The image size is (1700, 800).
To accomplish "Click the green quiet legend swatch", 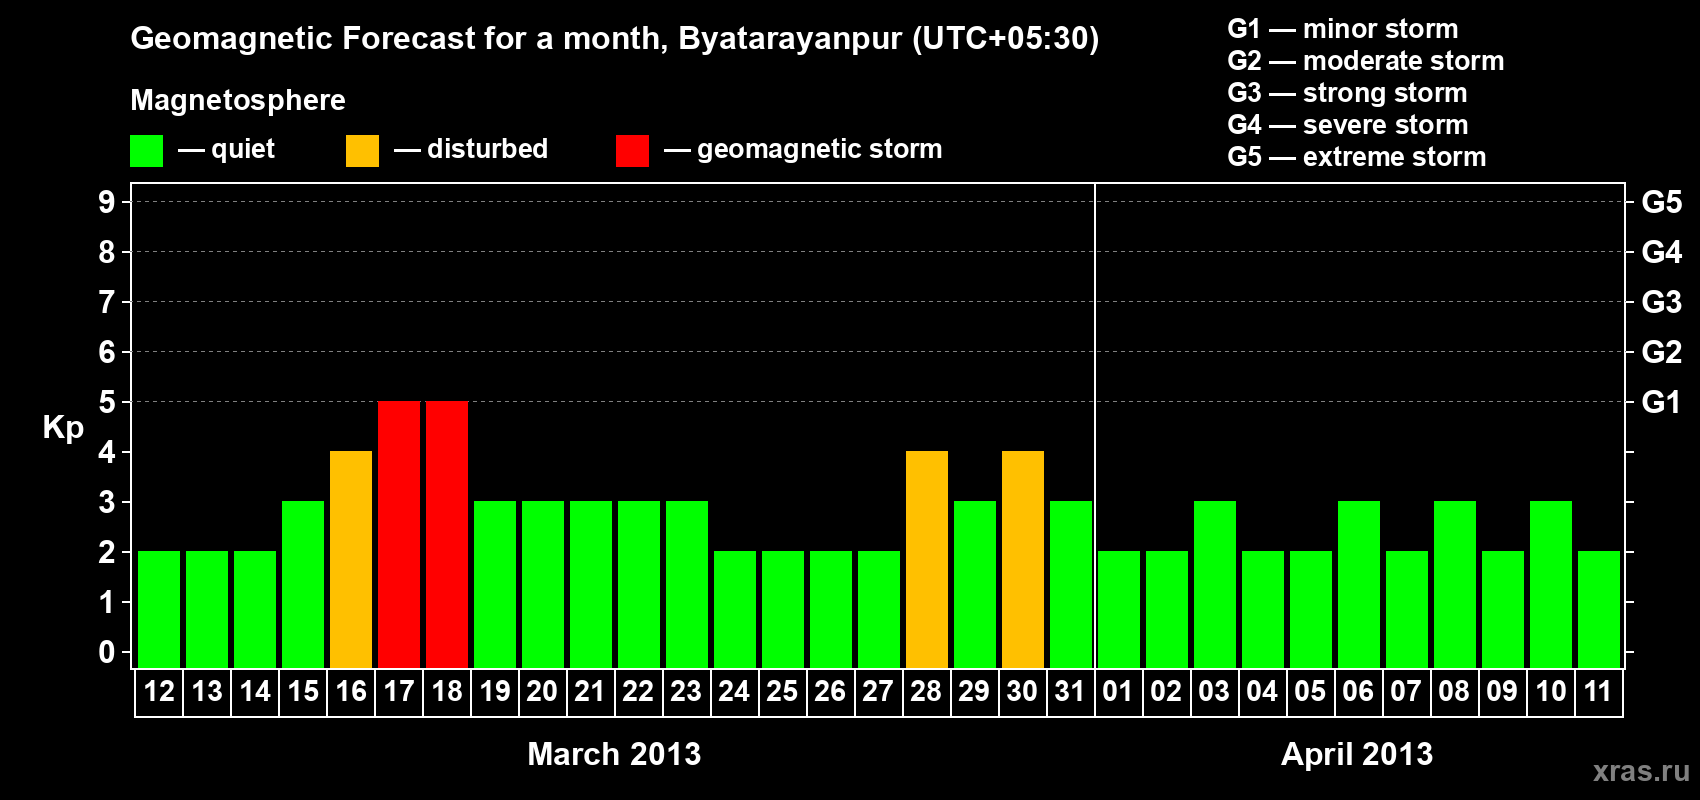I will (147, 151).
